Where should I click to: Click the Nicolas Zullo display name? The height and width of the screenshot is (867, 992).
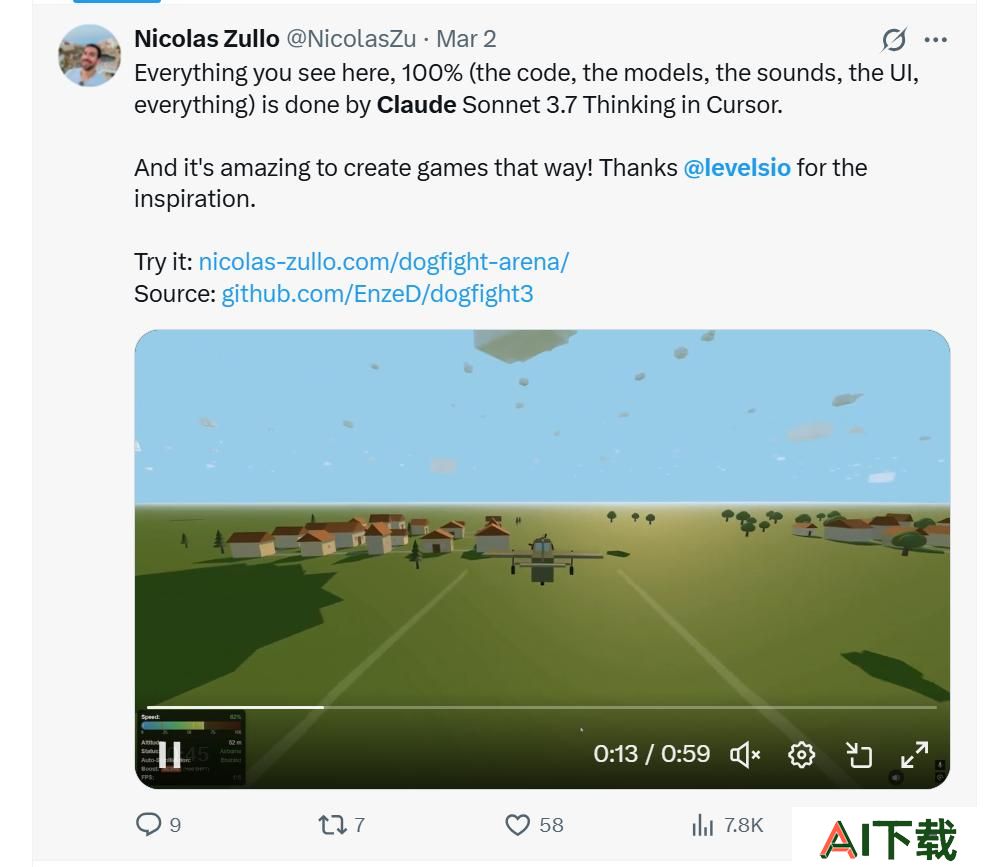pos(207,39)
